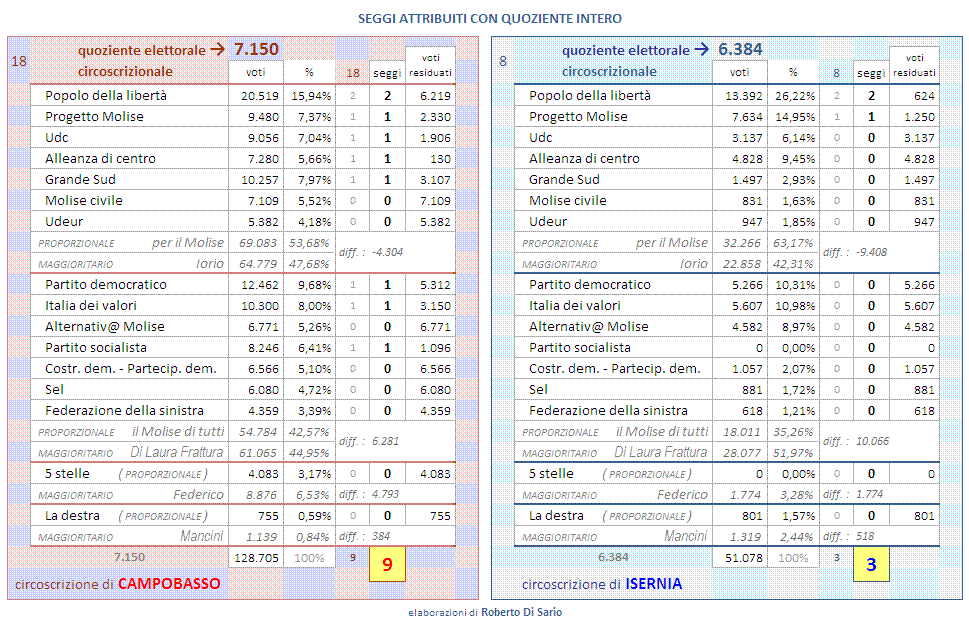Click the 'circoscrizione di CAMPOBASSO' label

[117, 584]
